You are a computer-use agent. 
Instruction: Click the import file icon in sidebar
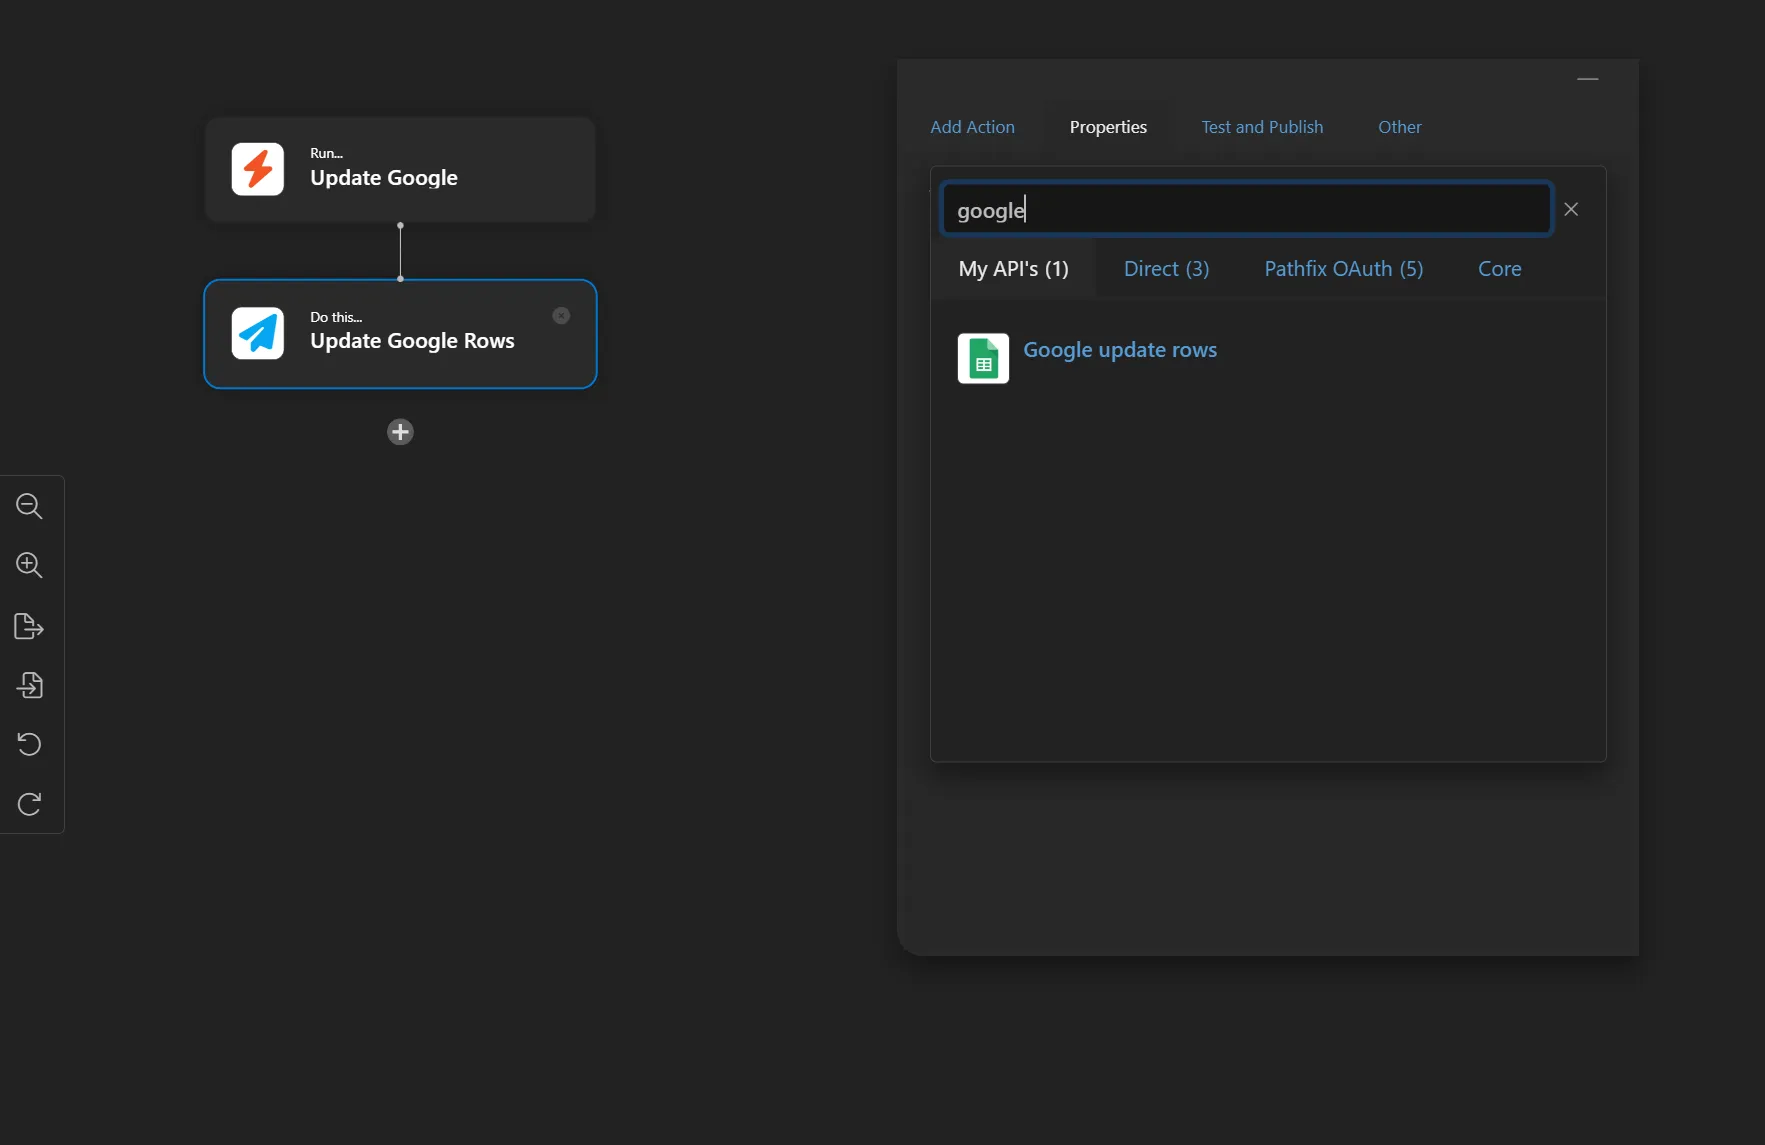[29, 685]
